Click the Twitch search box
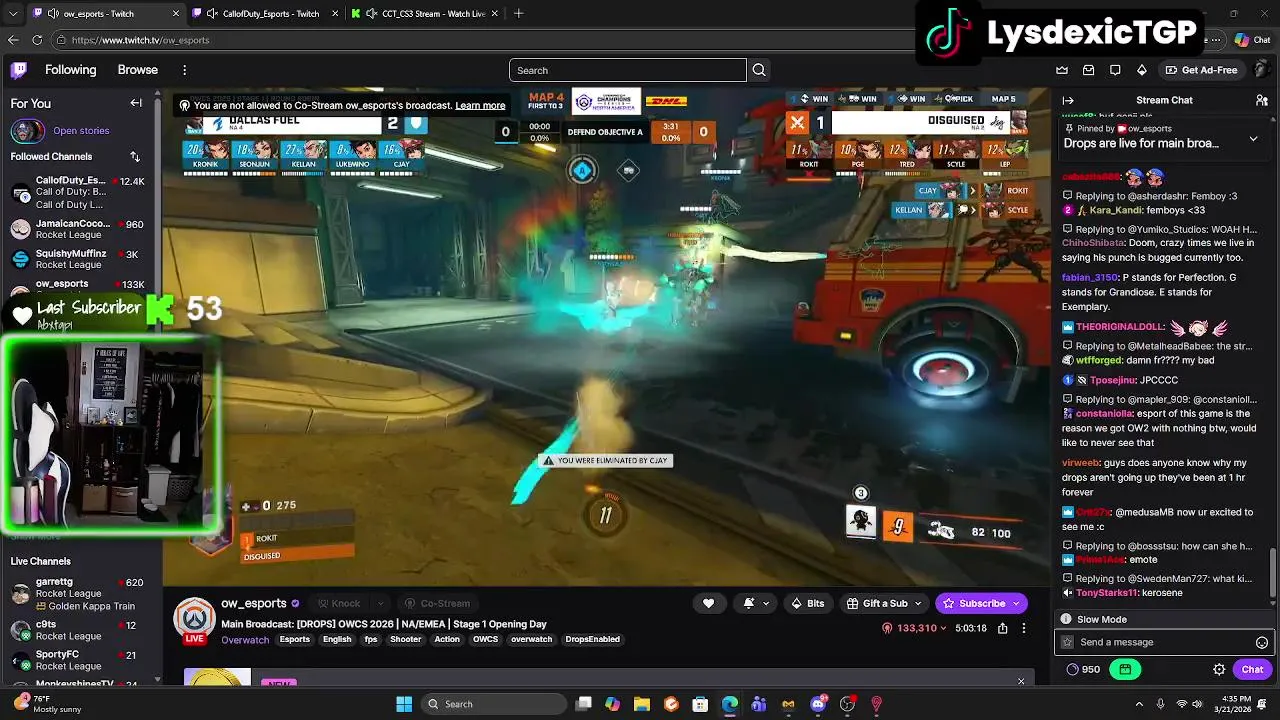 tap(627, 70)
